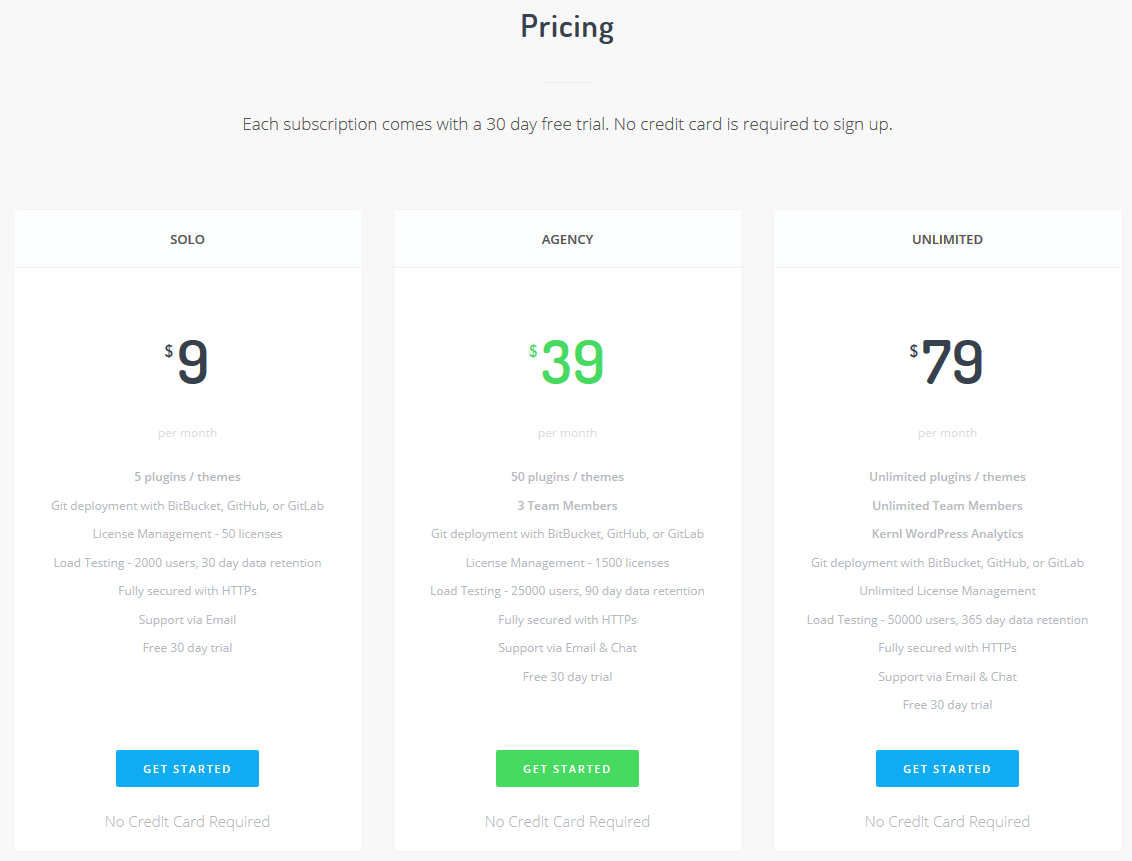Click the Unlimited Team Members feature
The image size is (1132, 861).
(947, 505)
